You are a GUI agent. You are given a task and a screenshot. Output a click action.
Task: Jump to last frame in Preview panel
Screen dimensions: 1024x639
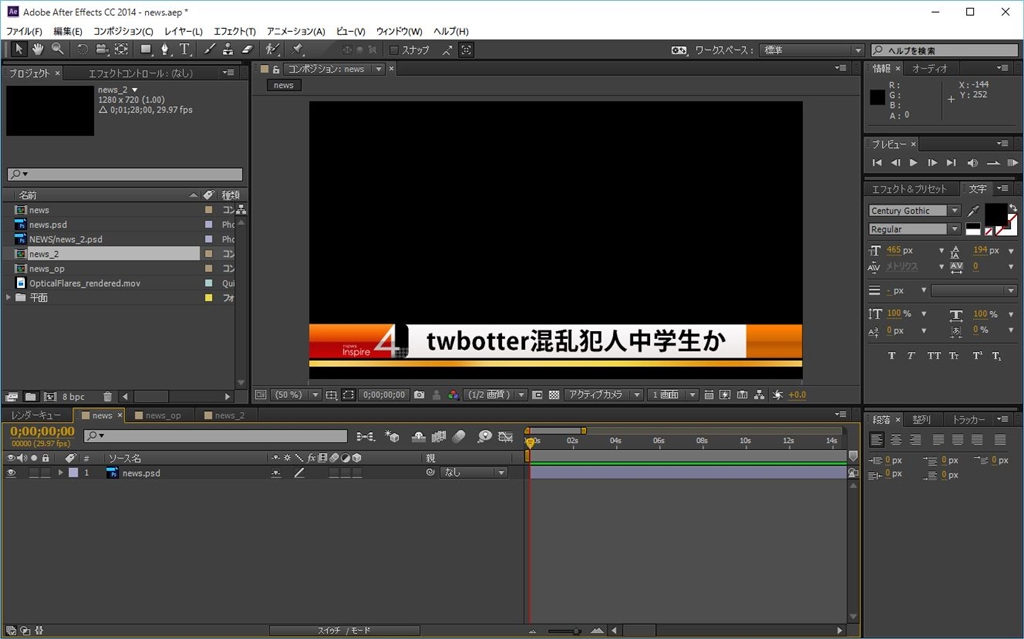952,163
